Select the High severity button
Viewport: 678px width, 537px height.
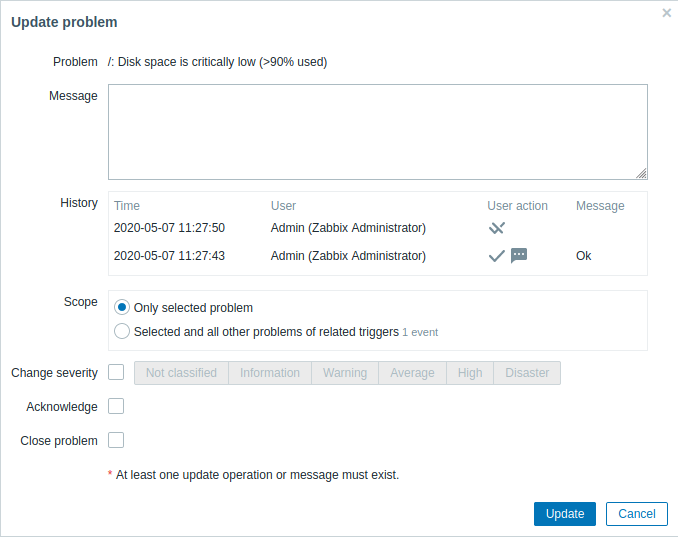click(x=470, y=373)
